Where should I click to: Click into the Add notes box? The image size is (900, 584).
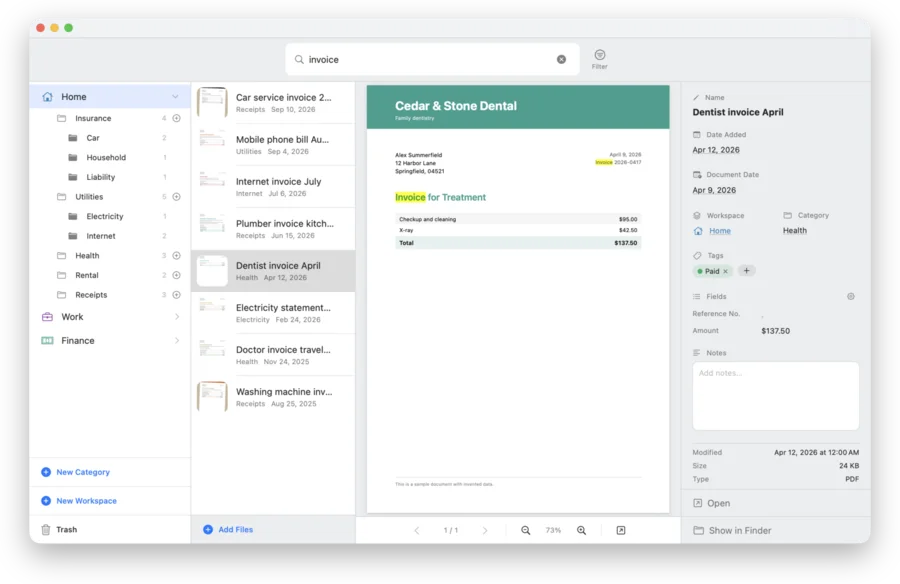(x=775, y=396)
